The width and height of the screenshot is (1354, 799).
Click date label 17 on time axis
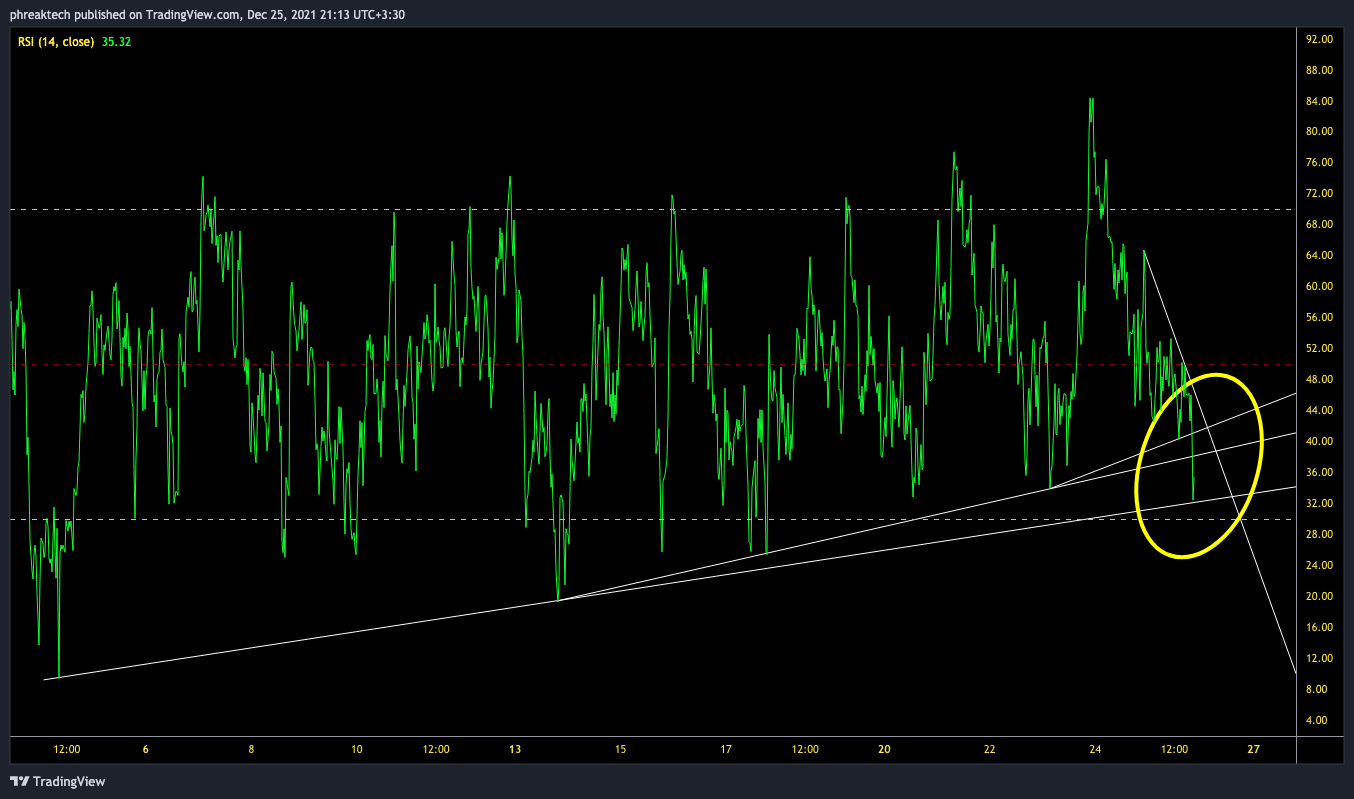pos(726,749)
